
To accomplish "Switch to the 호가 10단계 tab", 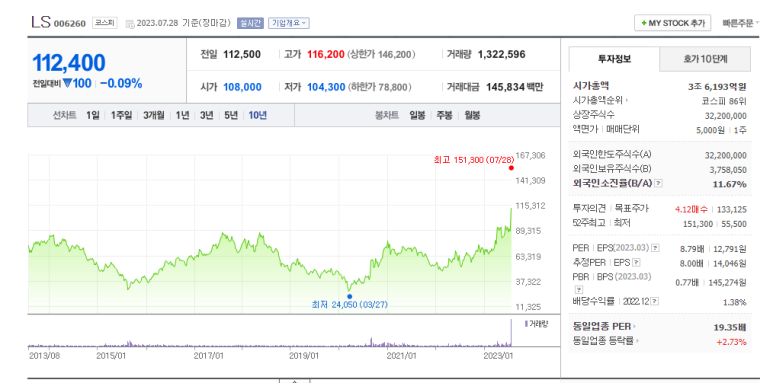I will click(x=705, y=59).
